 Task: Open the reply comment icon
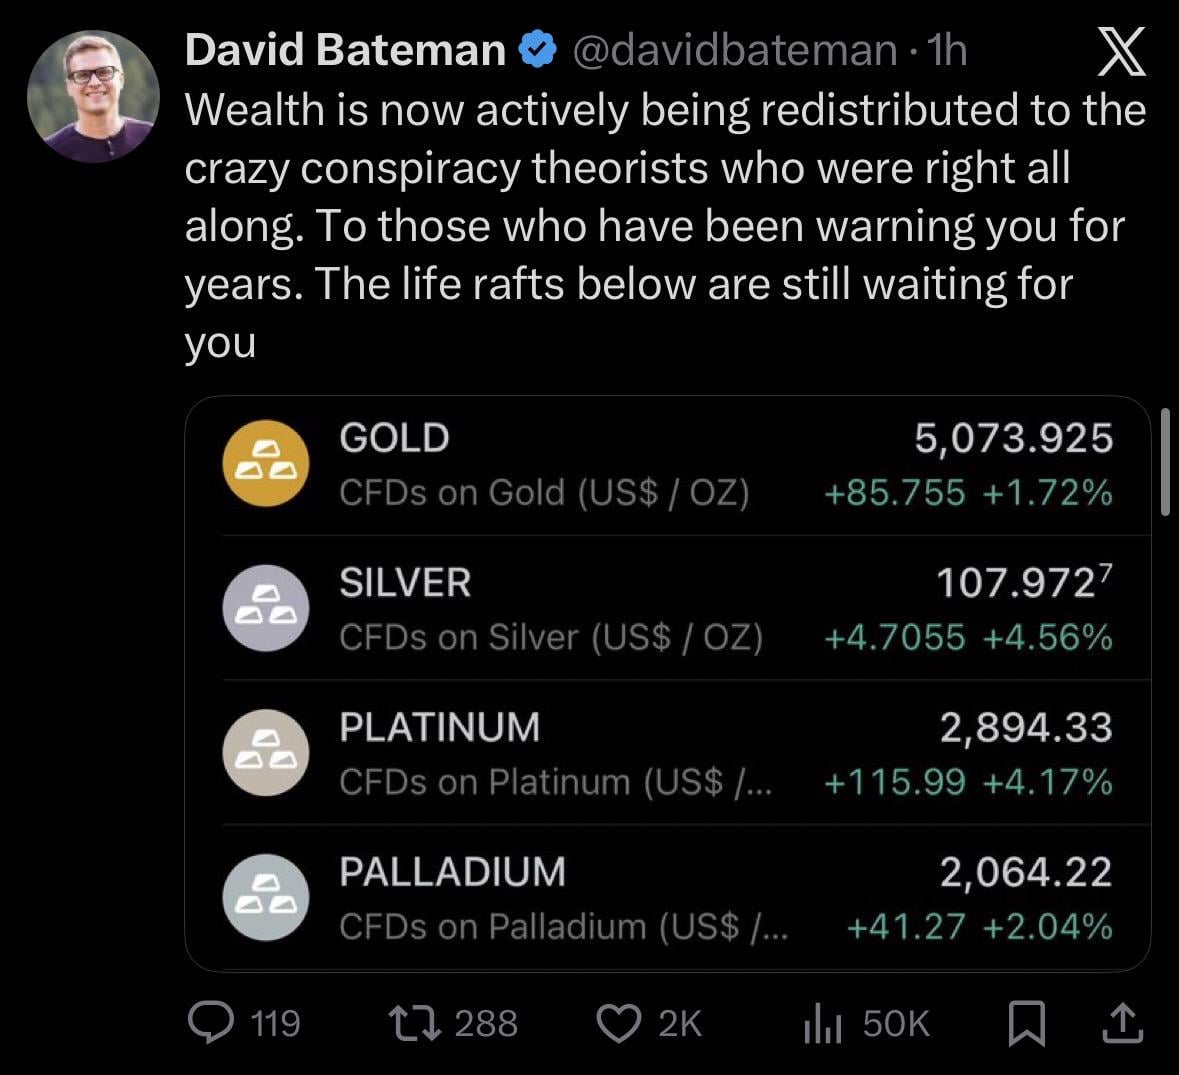(x=211, y=1023)
